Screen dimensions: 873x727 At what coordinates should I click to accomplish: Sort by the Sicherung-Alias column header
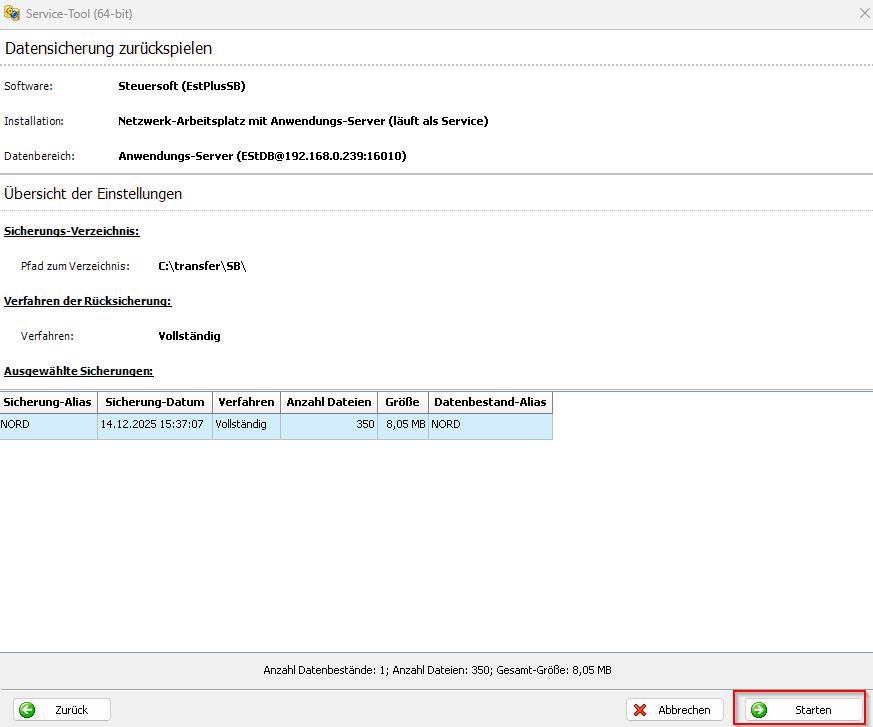pyautogui.click(x=47, y=402)
